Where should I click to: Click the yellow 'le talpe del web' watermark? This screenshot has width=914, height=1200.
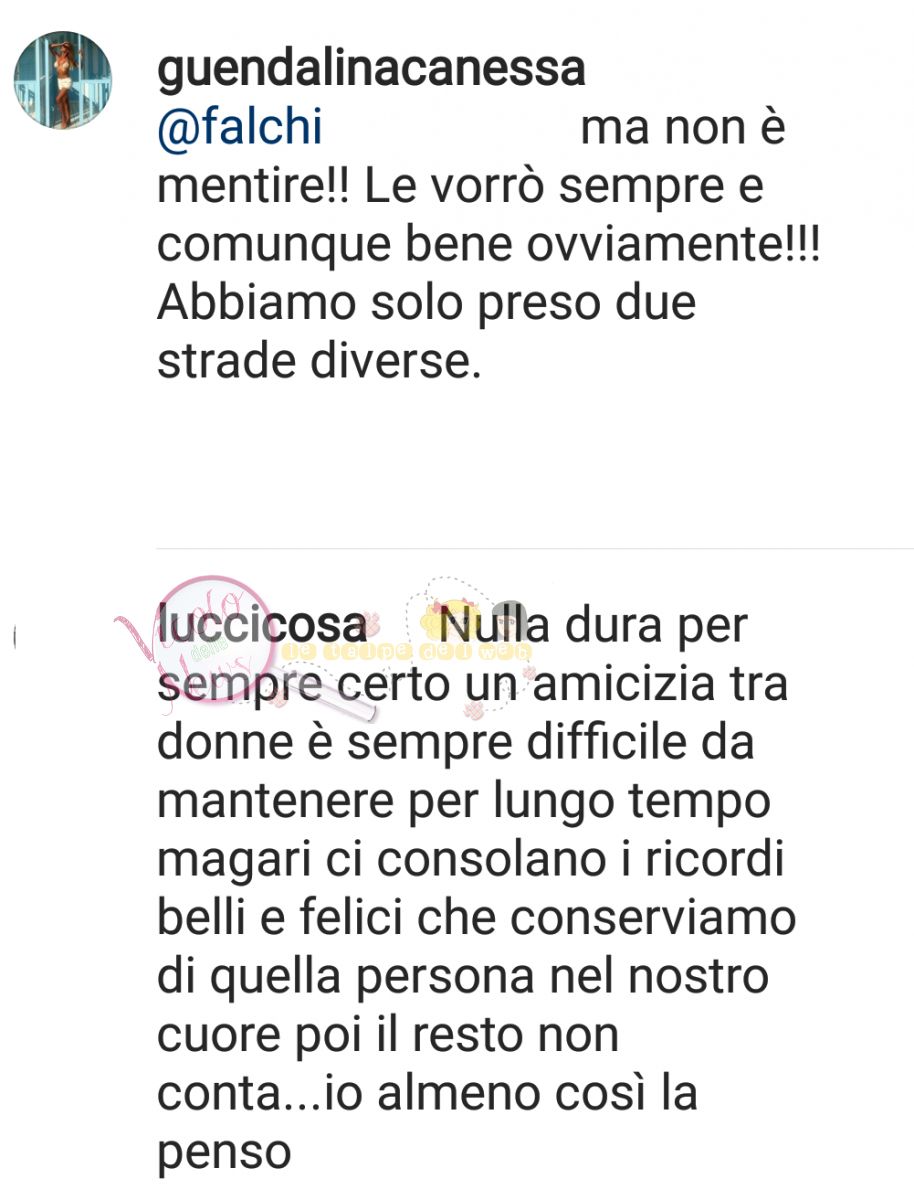pos(407,651)
